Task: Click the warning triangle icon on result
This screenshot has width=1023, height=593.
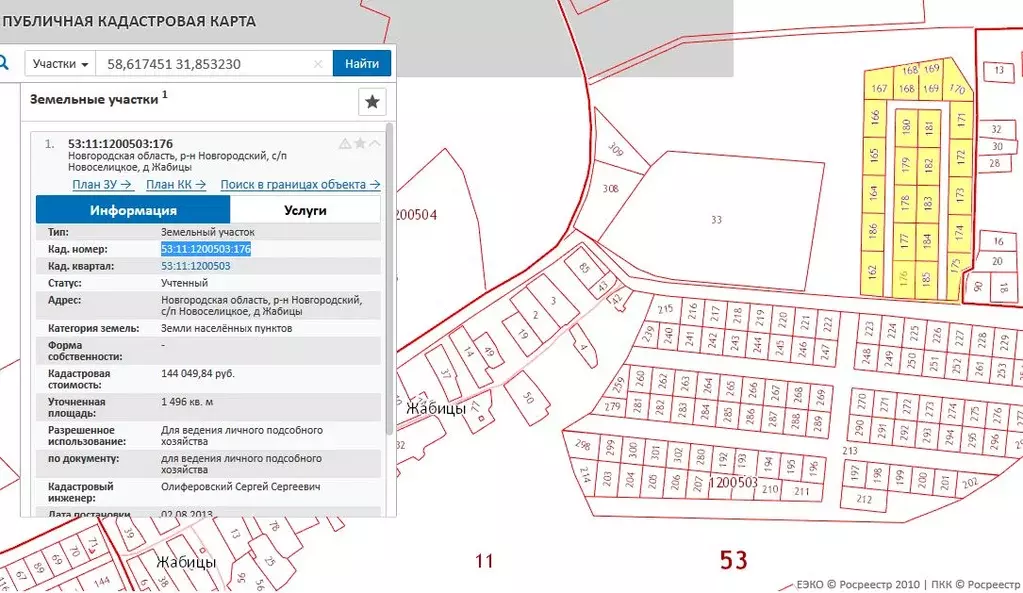Action: (x=345, y=144)
